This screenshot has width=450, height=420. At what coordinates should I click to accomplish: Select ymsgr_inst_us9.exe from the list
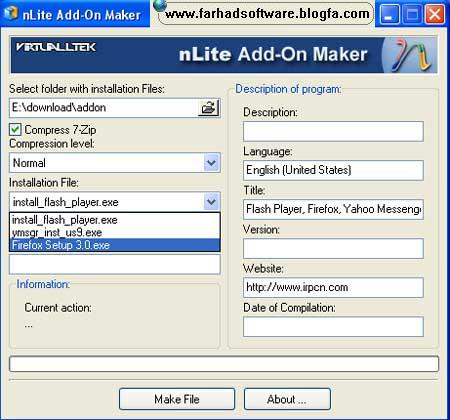115,232
